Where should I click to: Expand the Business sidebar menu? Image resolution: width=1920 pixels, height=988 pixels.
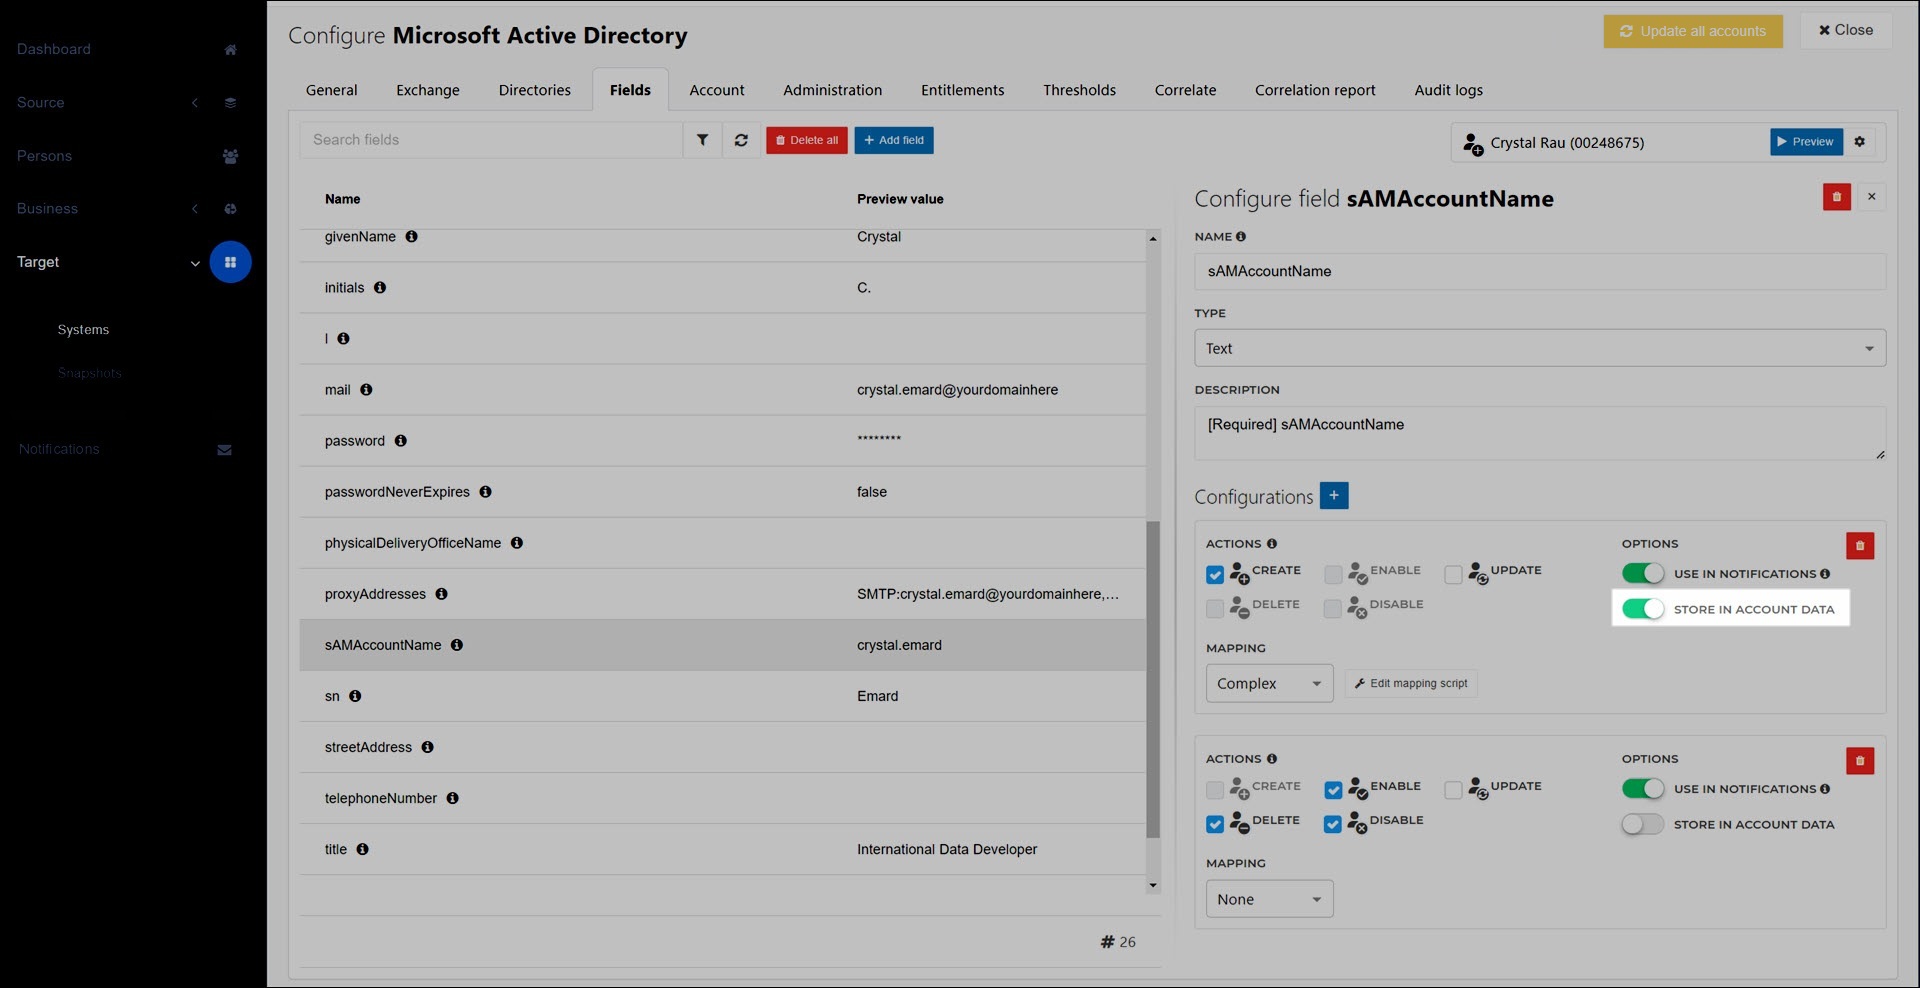coord(195,209)
